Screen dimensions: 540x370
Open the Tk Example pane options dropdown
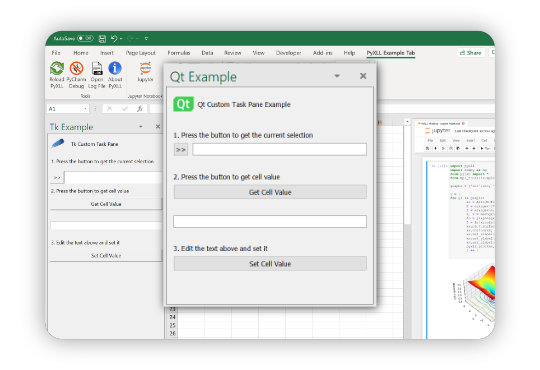pos(141,126)
